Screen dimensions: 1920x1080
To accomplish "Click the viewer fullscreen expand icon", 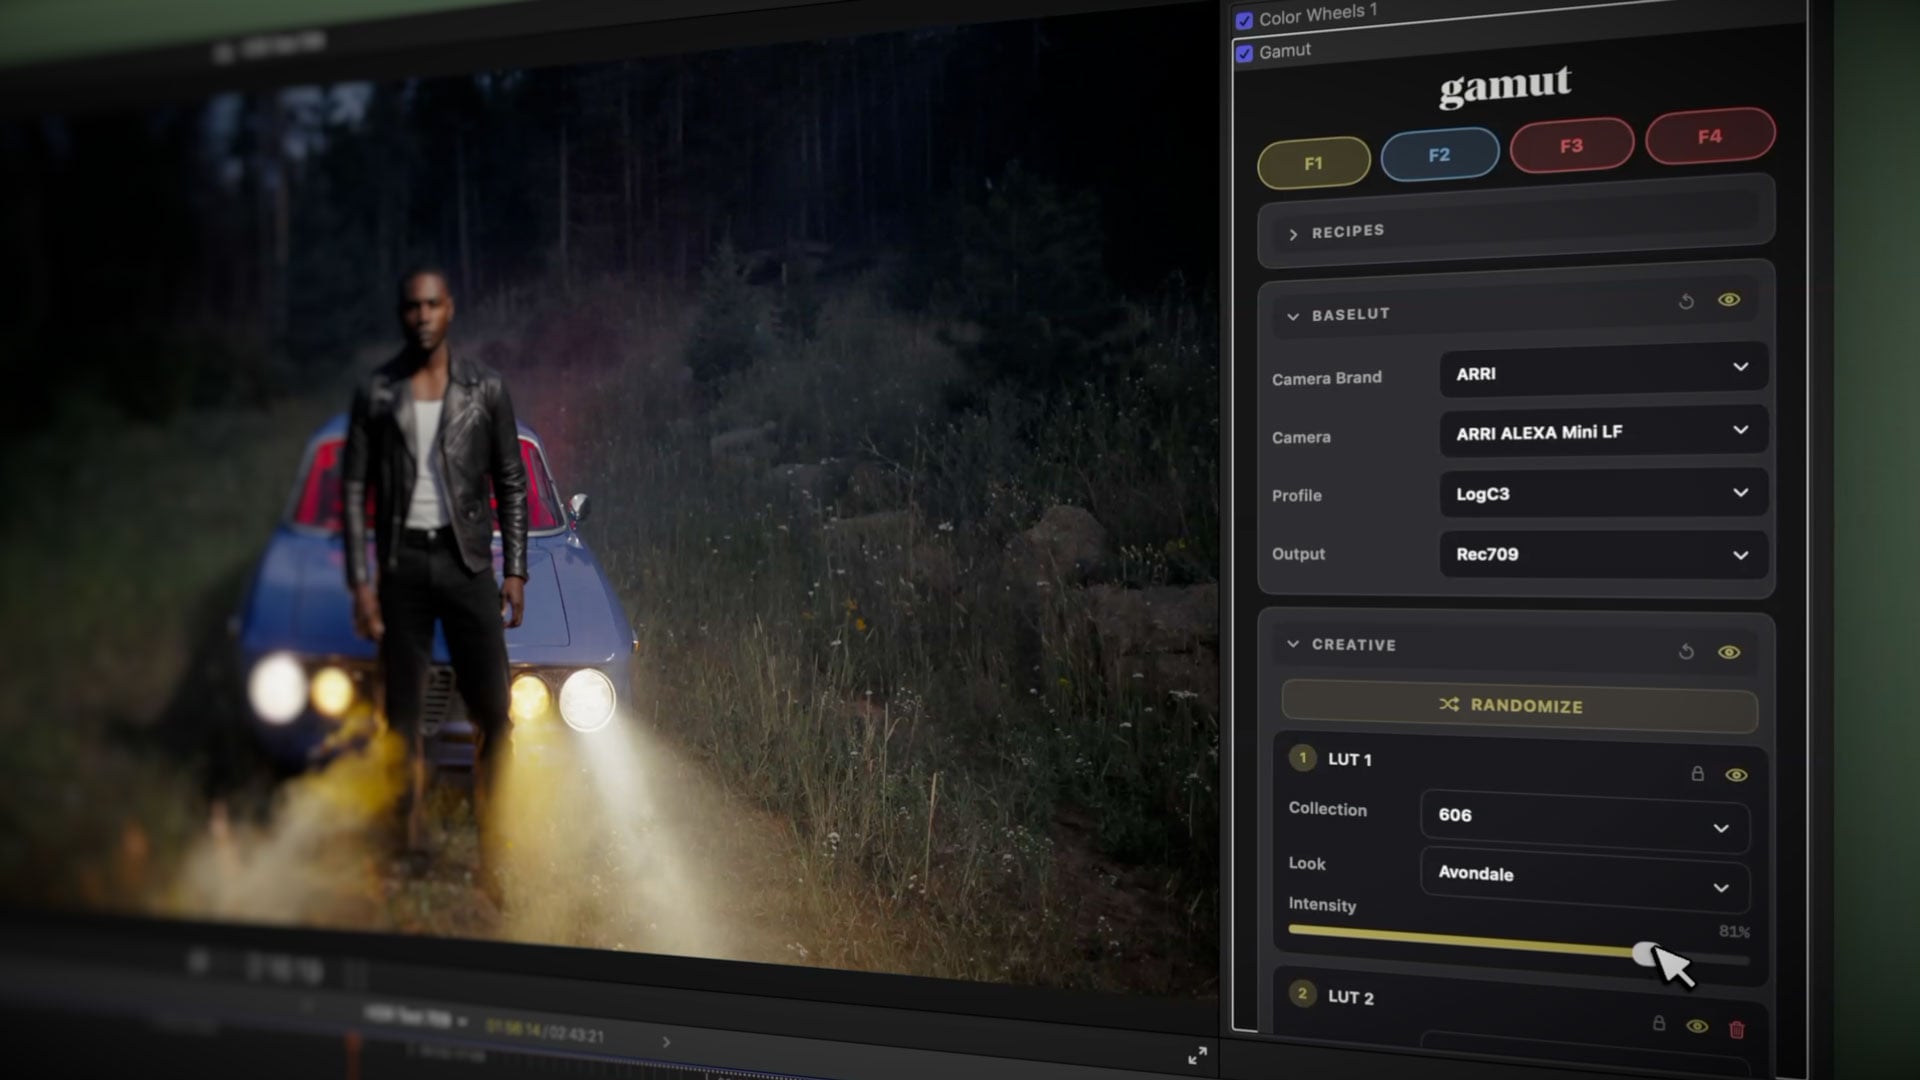I will (x=1197, y=1056).
